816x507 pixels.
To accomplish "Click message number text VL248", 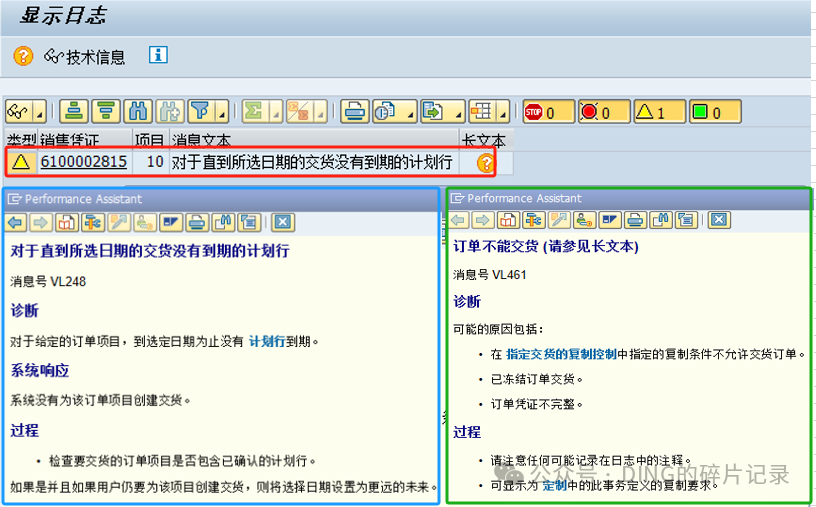I will 68,282.
